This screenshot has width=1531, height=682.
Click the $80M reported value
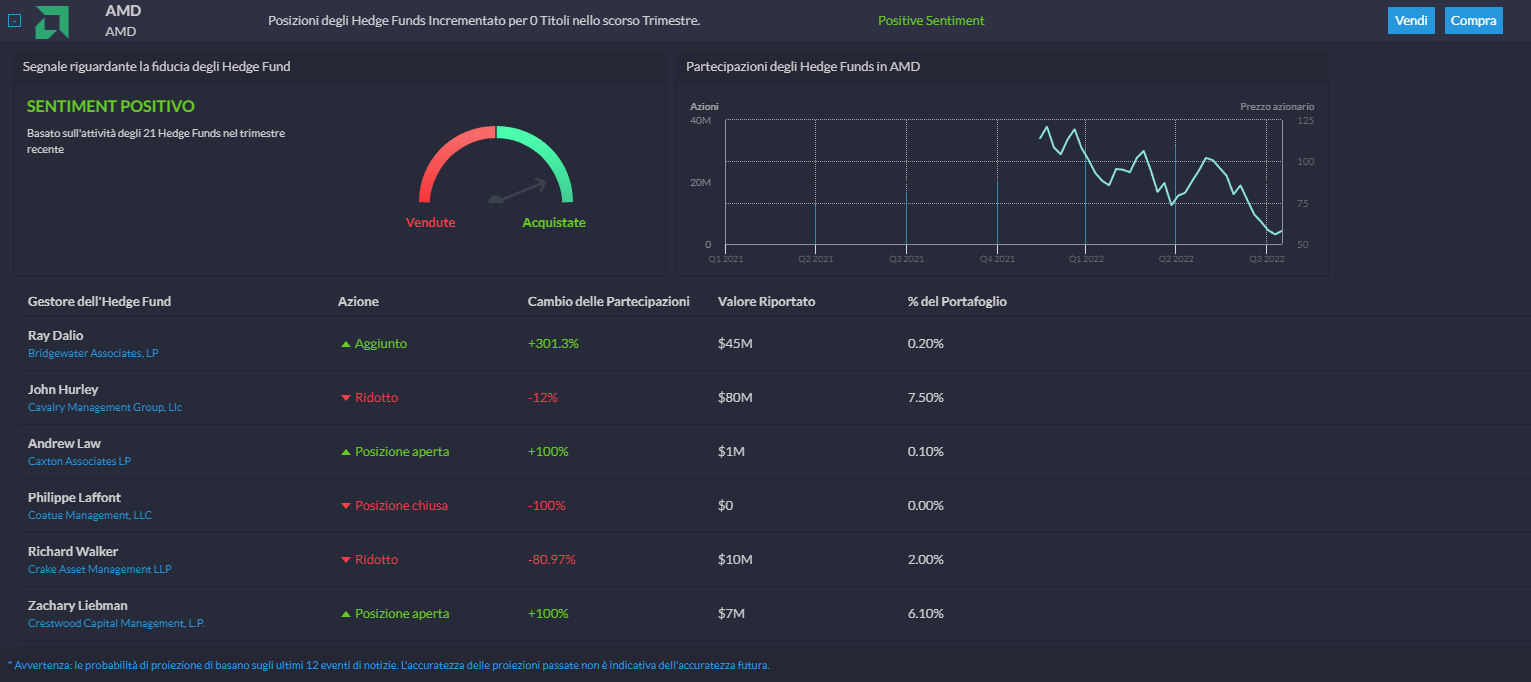[x=735, y=397]
